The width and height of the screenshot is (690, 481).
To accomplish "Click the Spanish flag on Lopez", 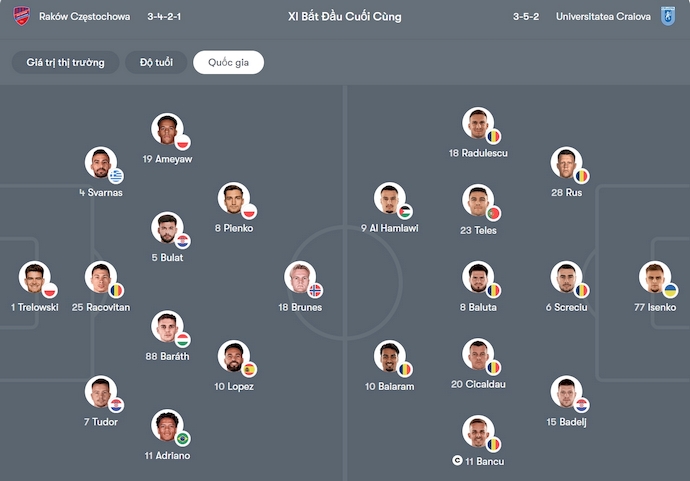I will (x=249, y=369).
